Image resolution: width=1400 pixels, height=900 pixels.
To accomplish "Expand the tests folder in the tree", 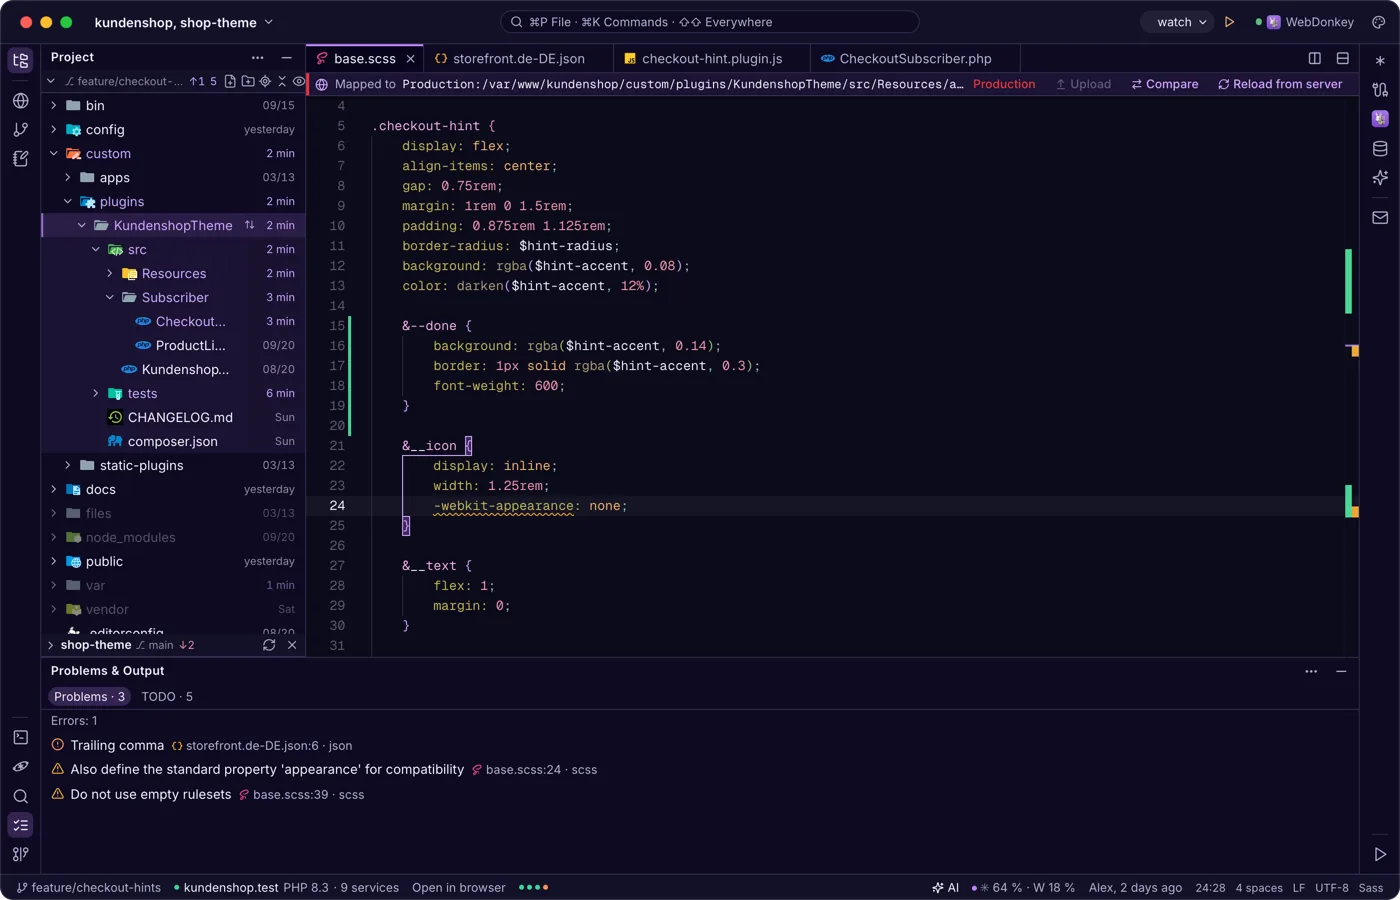I will click(96, 393).
